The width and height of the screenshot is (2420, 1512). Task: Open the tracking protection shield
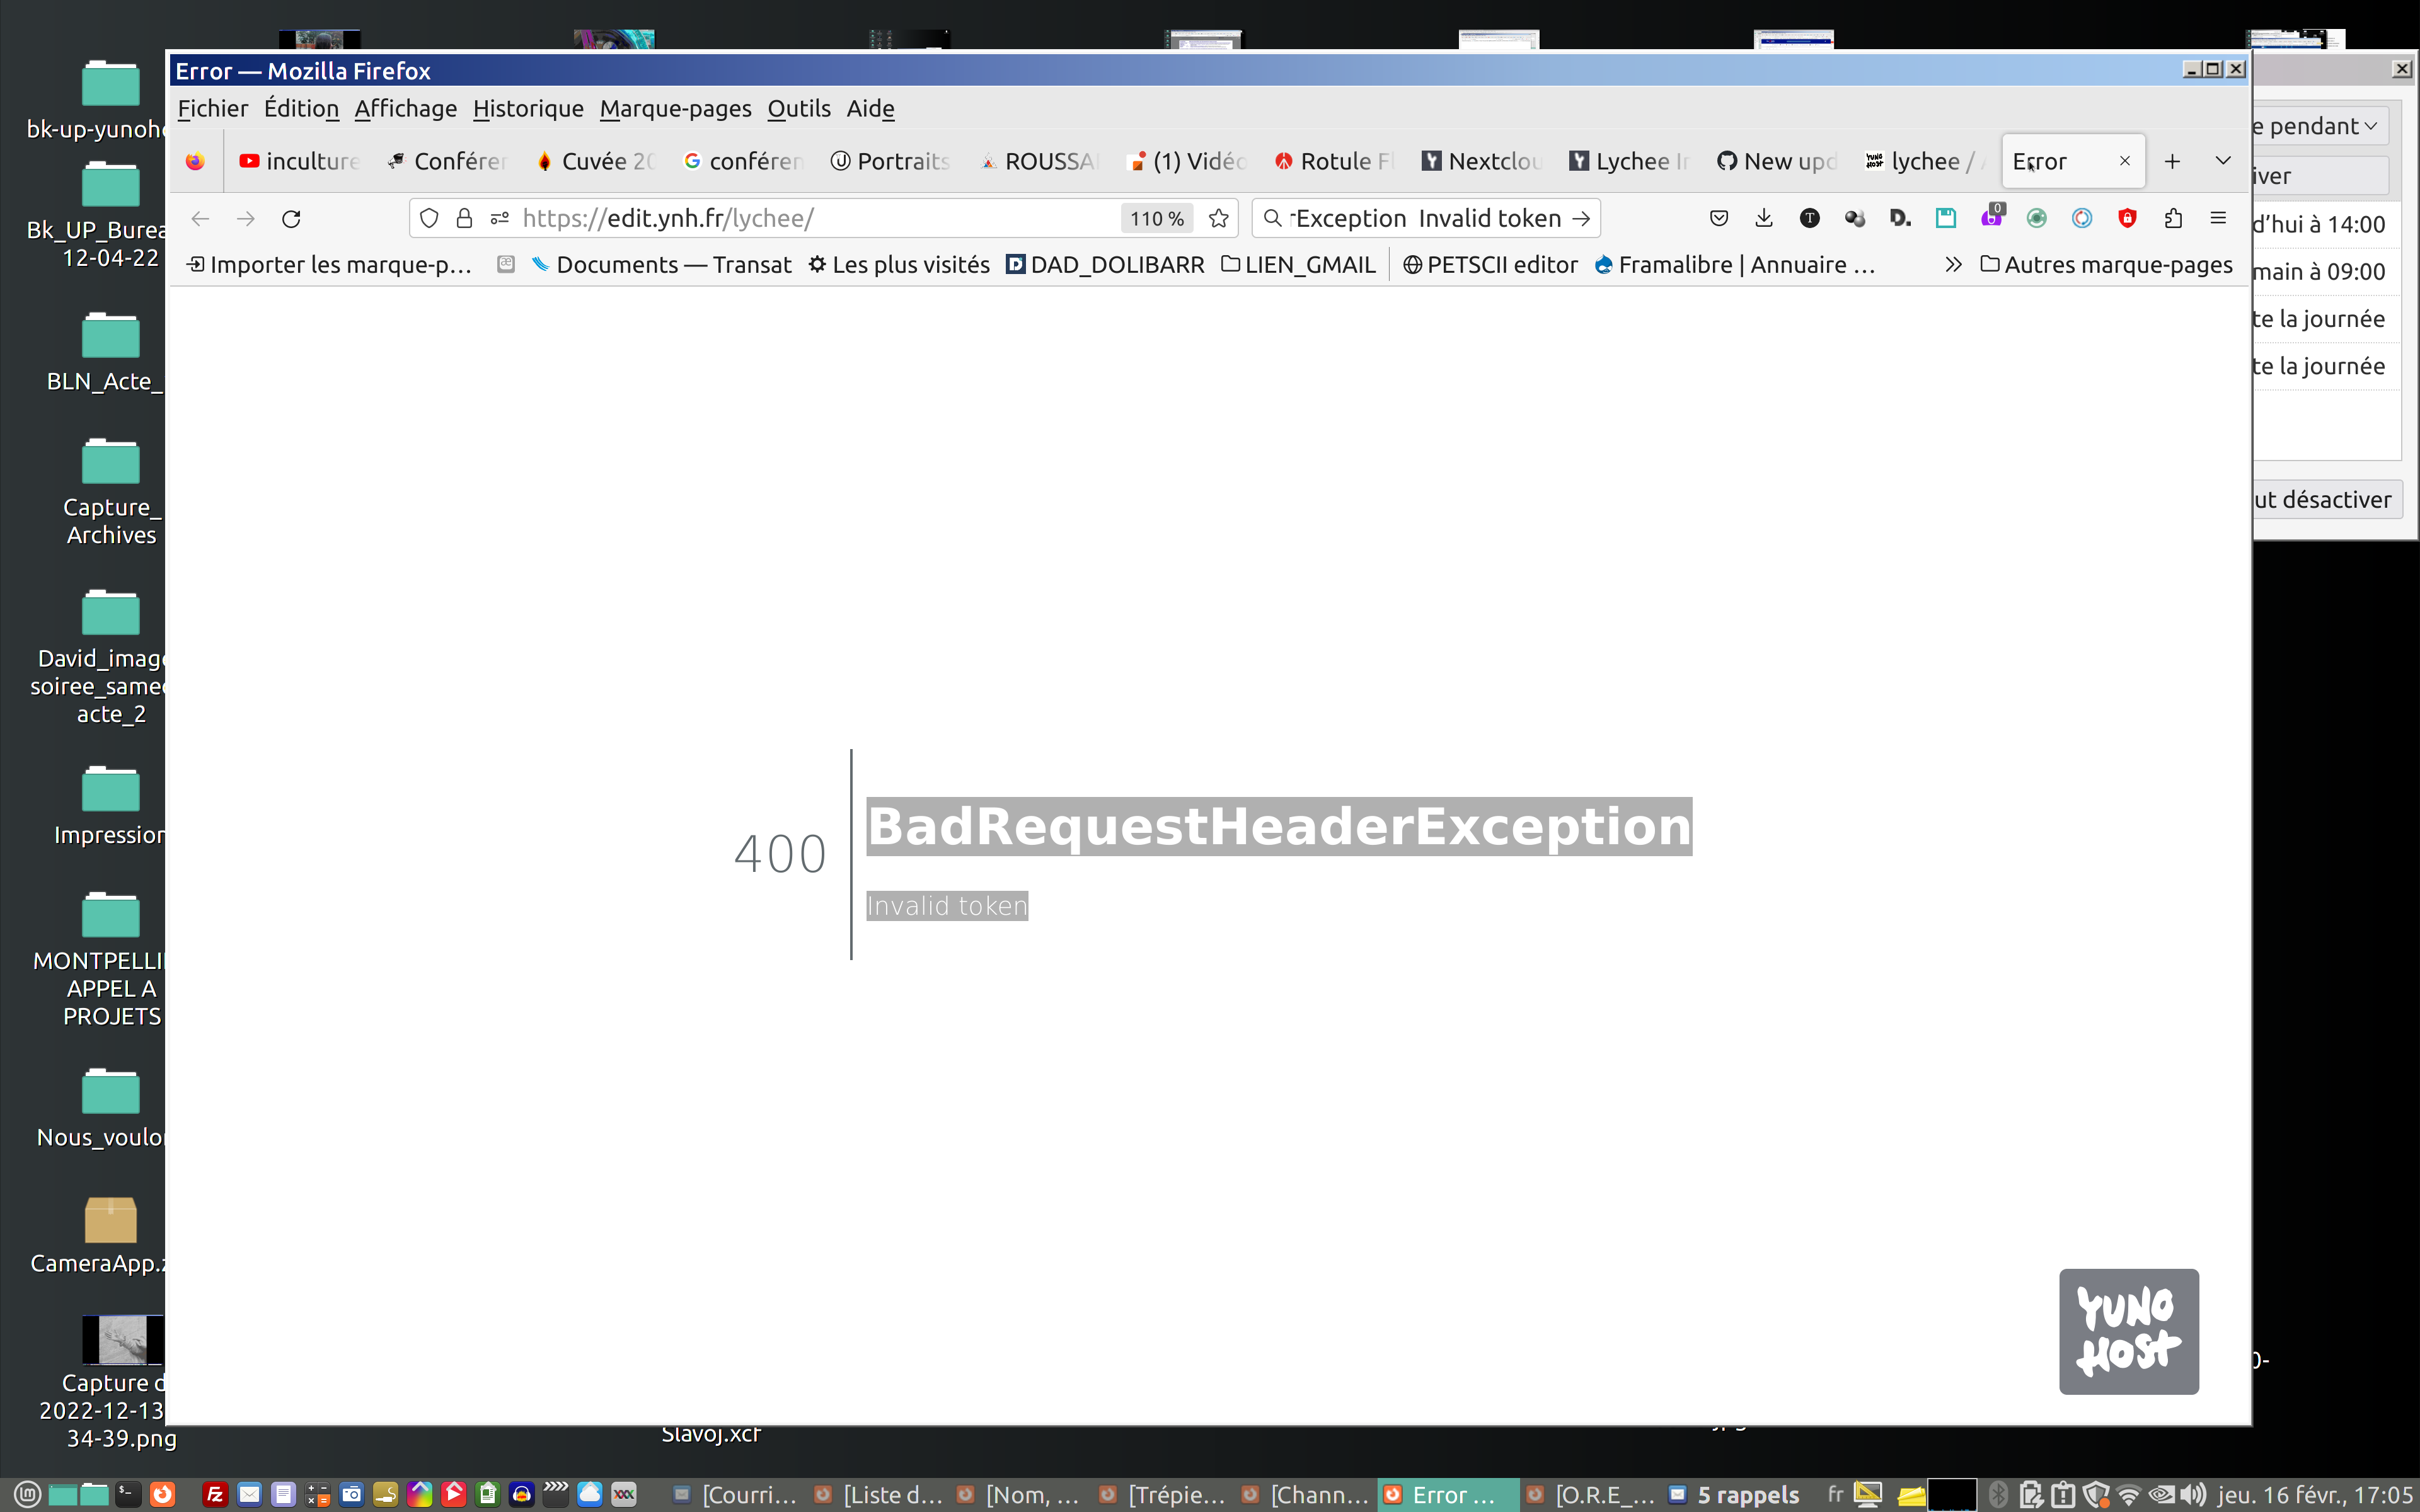tap(429, 218)
